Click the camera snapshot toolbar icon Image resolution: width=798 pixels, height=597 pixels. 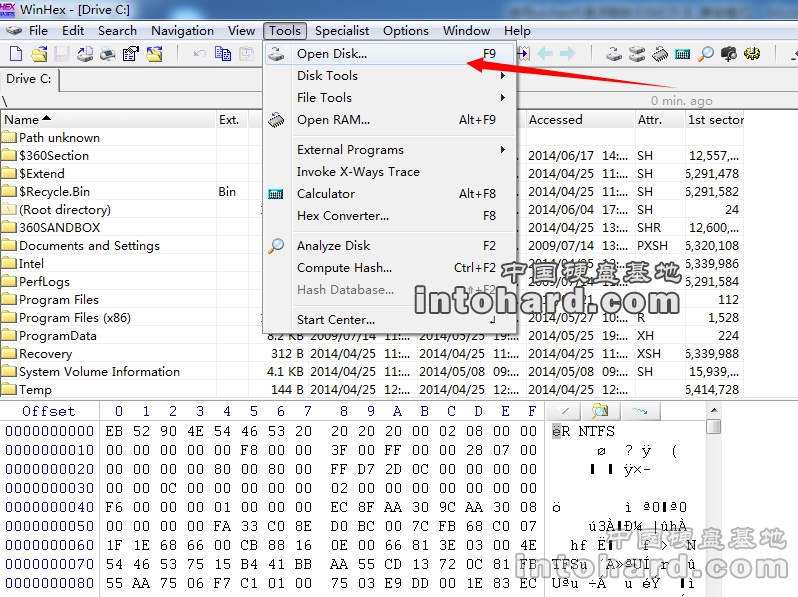point(729,53)
